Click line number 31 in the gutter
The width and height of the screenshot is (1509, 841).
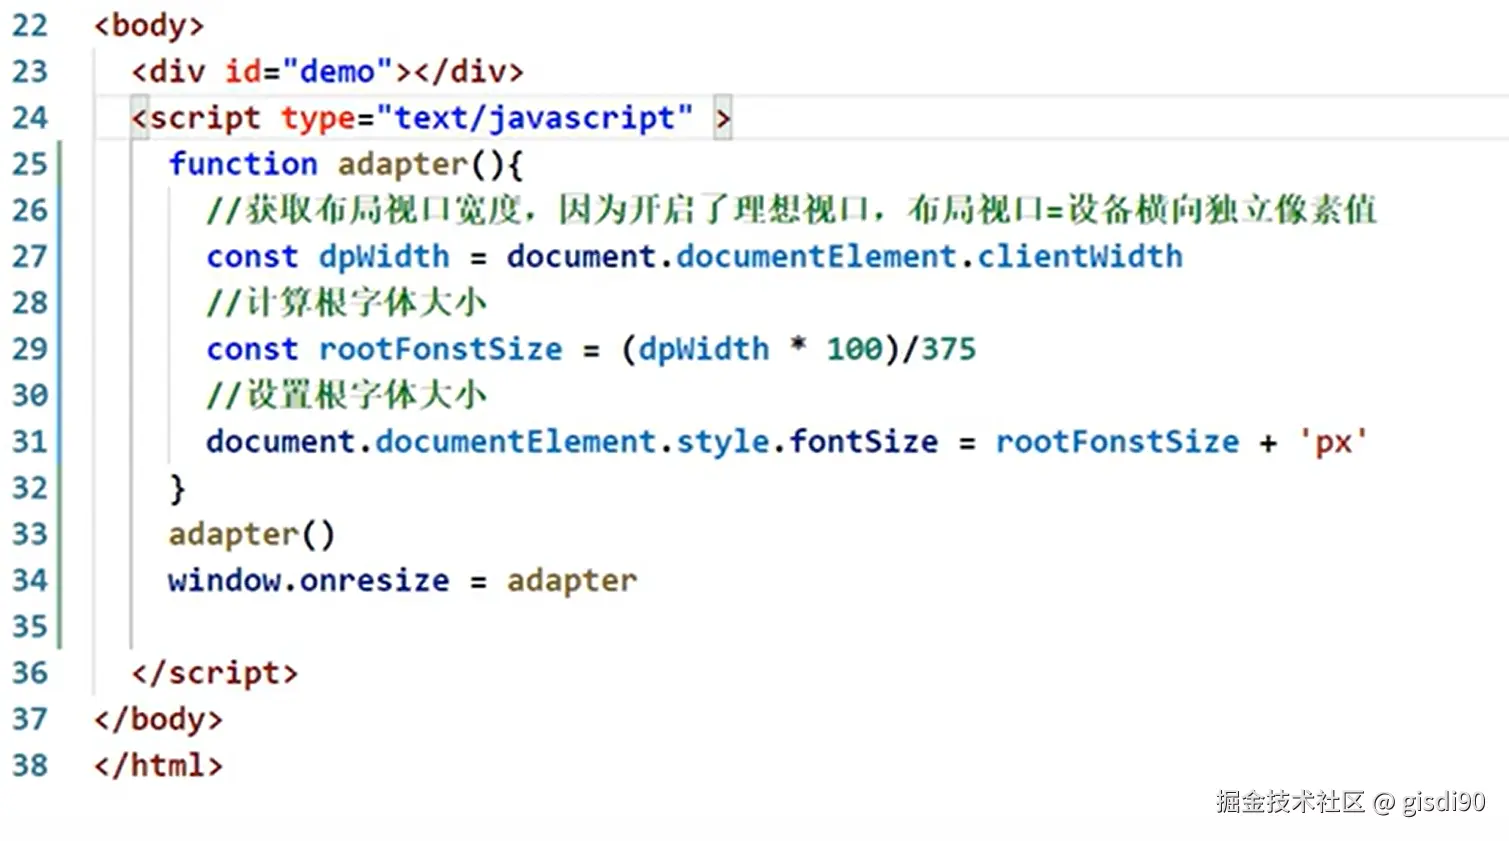30,441
